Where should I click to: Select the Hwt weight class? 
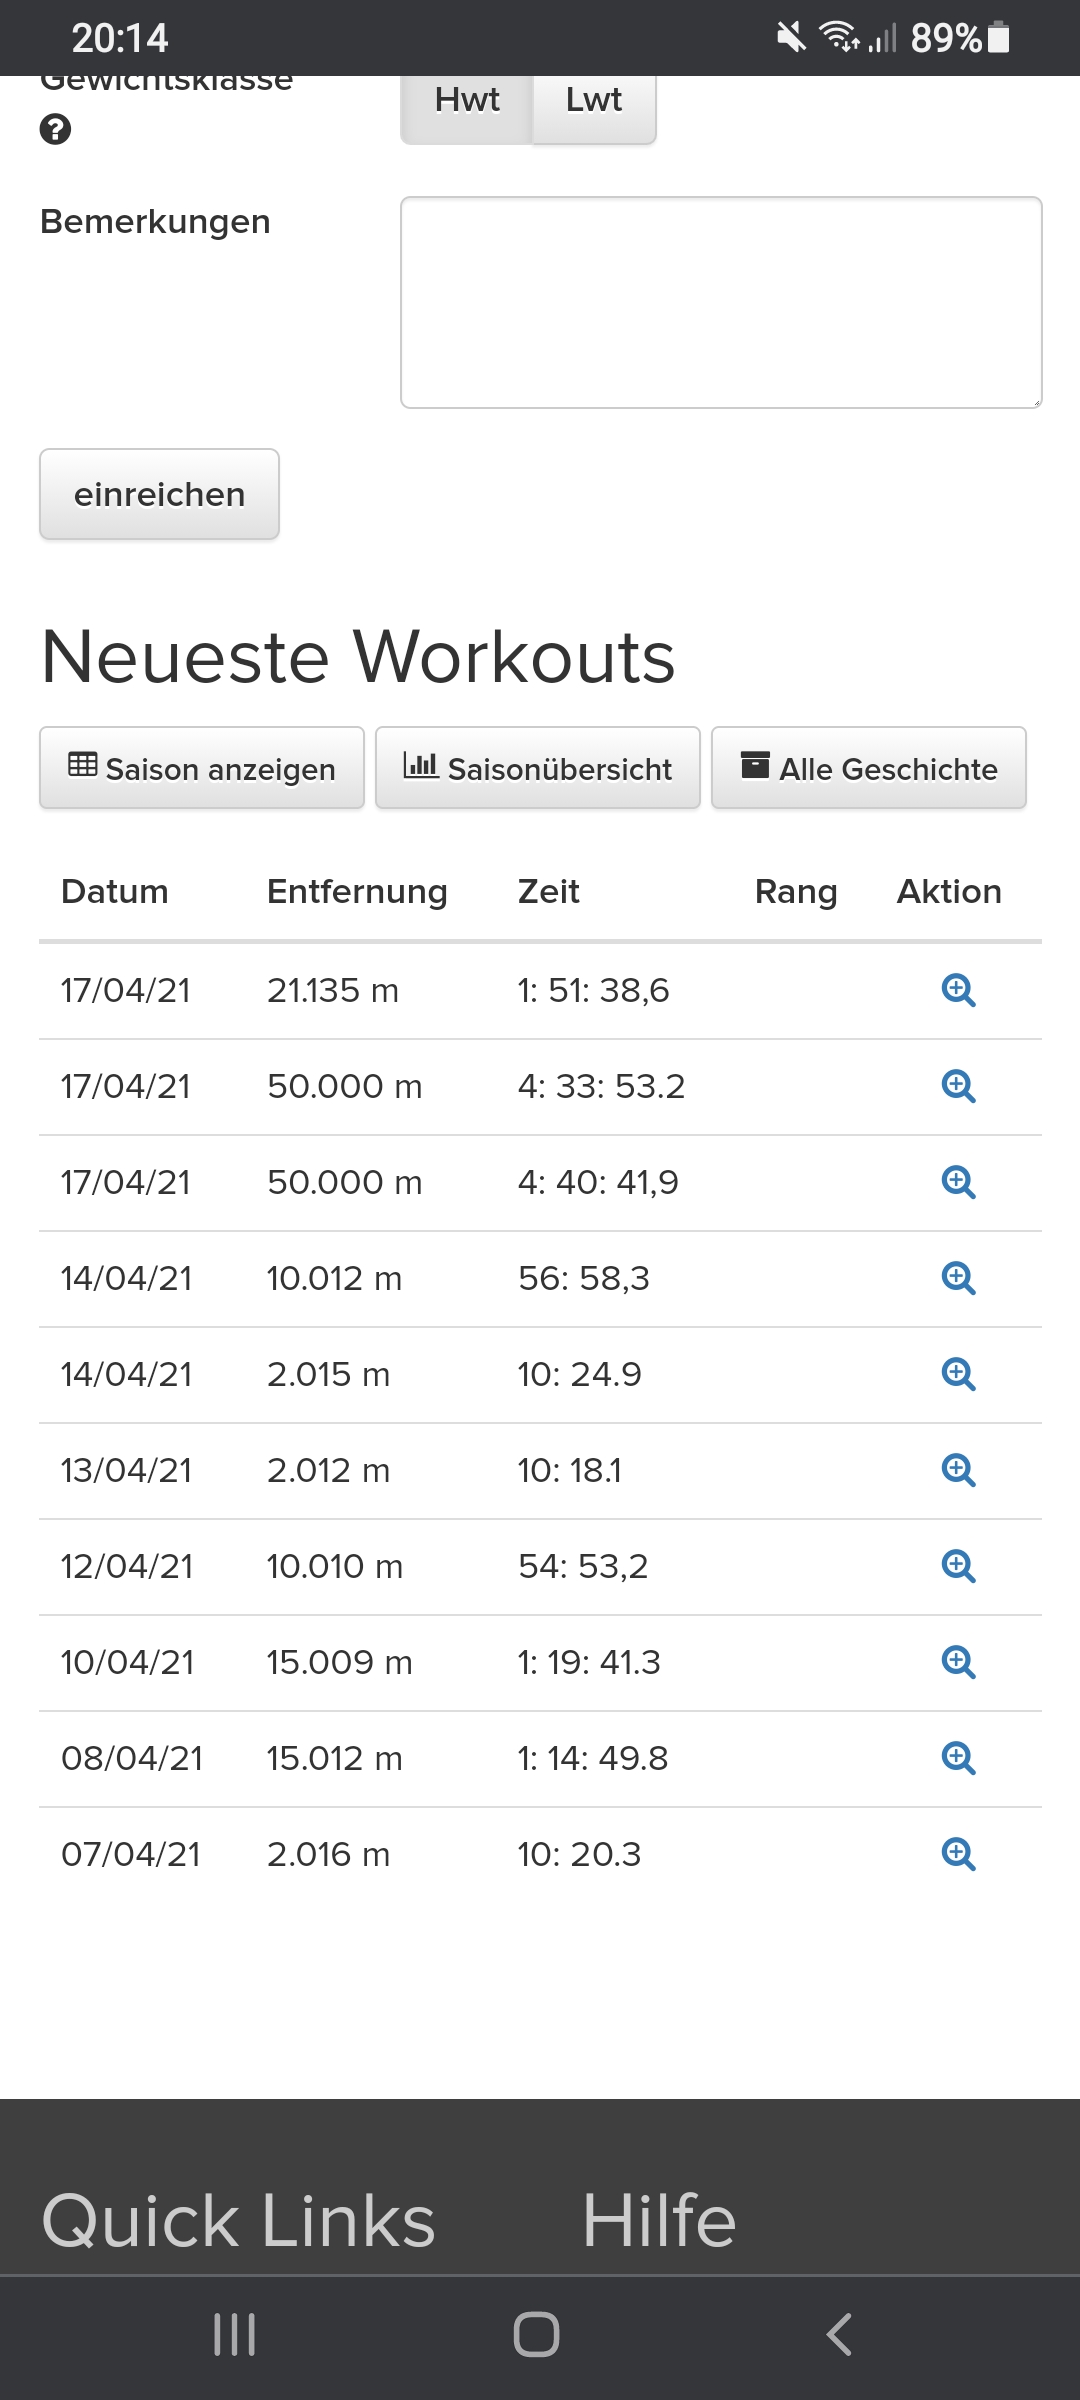click(x=467, y=102)
